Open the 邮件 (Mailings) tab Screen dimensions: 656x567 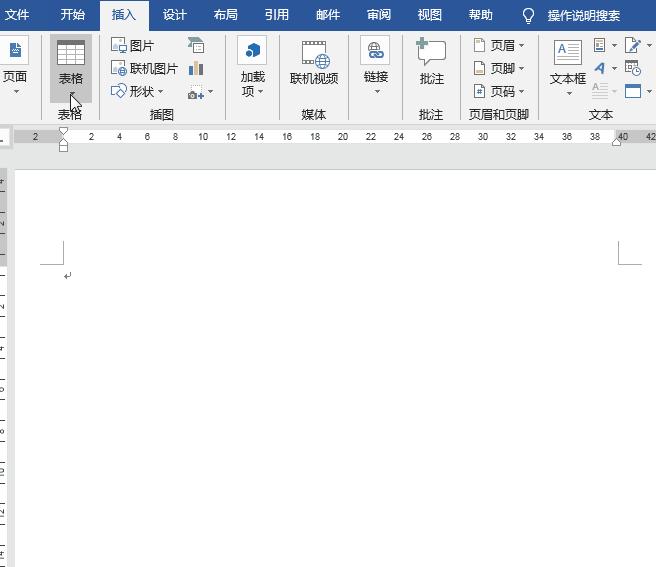[328, 15]
